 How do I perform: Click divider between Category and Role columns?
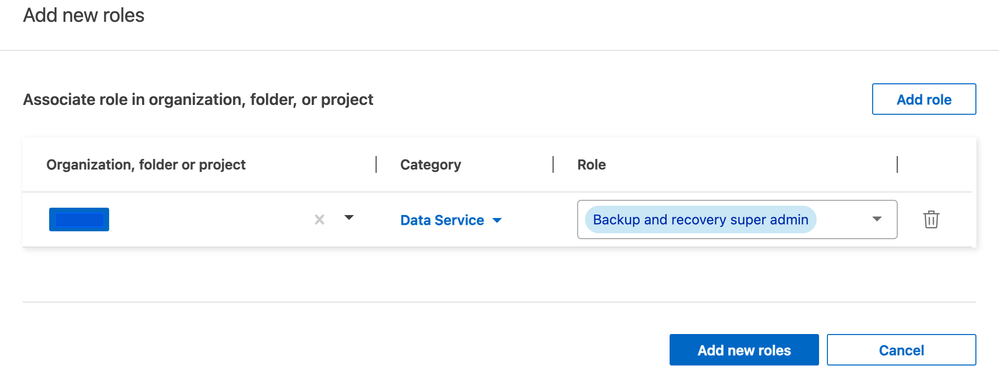(553, 165)
